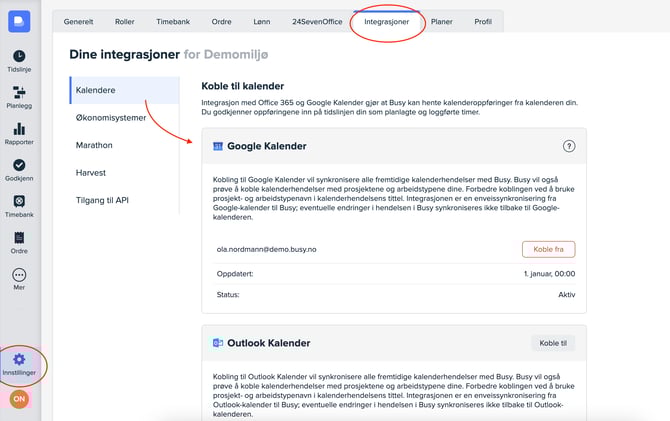This screenshot has height=421, width=670.
Task: Select Tilgang til API menu item
Action: coord(103,200)
